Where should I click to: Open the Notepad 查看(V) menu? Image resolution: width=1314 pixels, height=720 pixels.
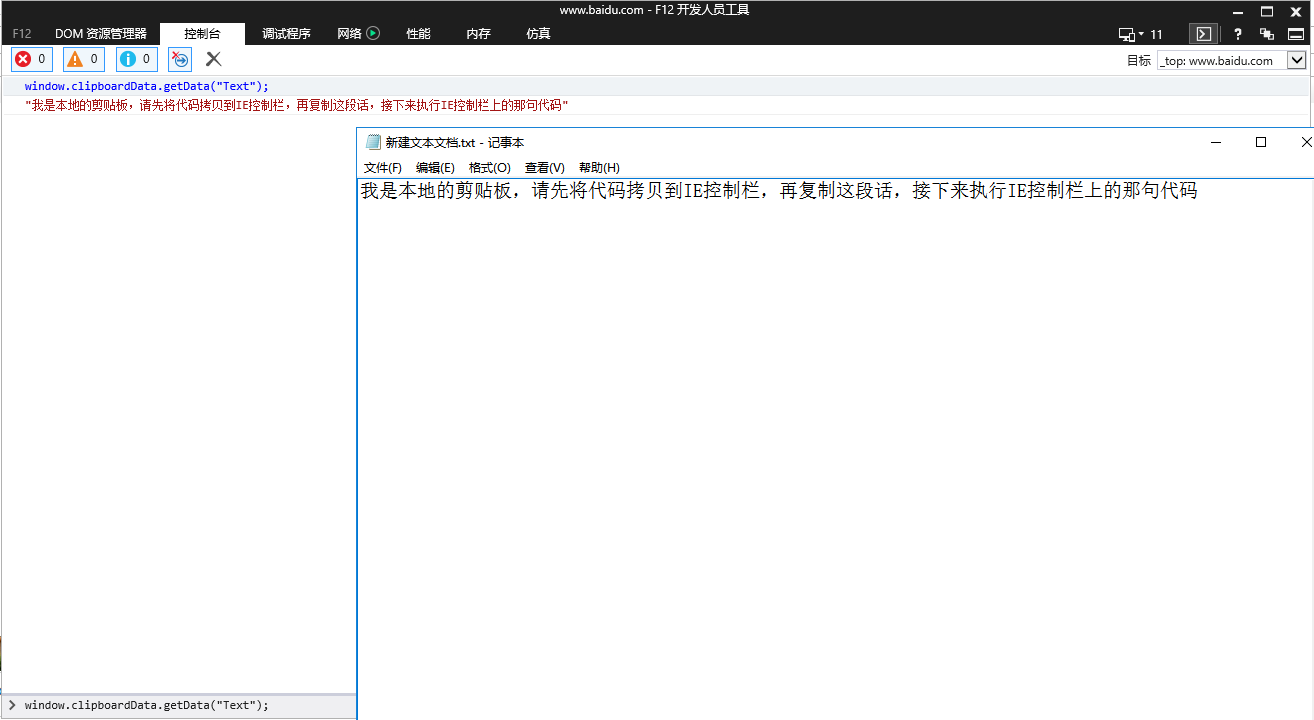(545, 168)
